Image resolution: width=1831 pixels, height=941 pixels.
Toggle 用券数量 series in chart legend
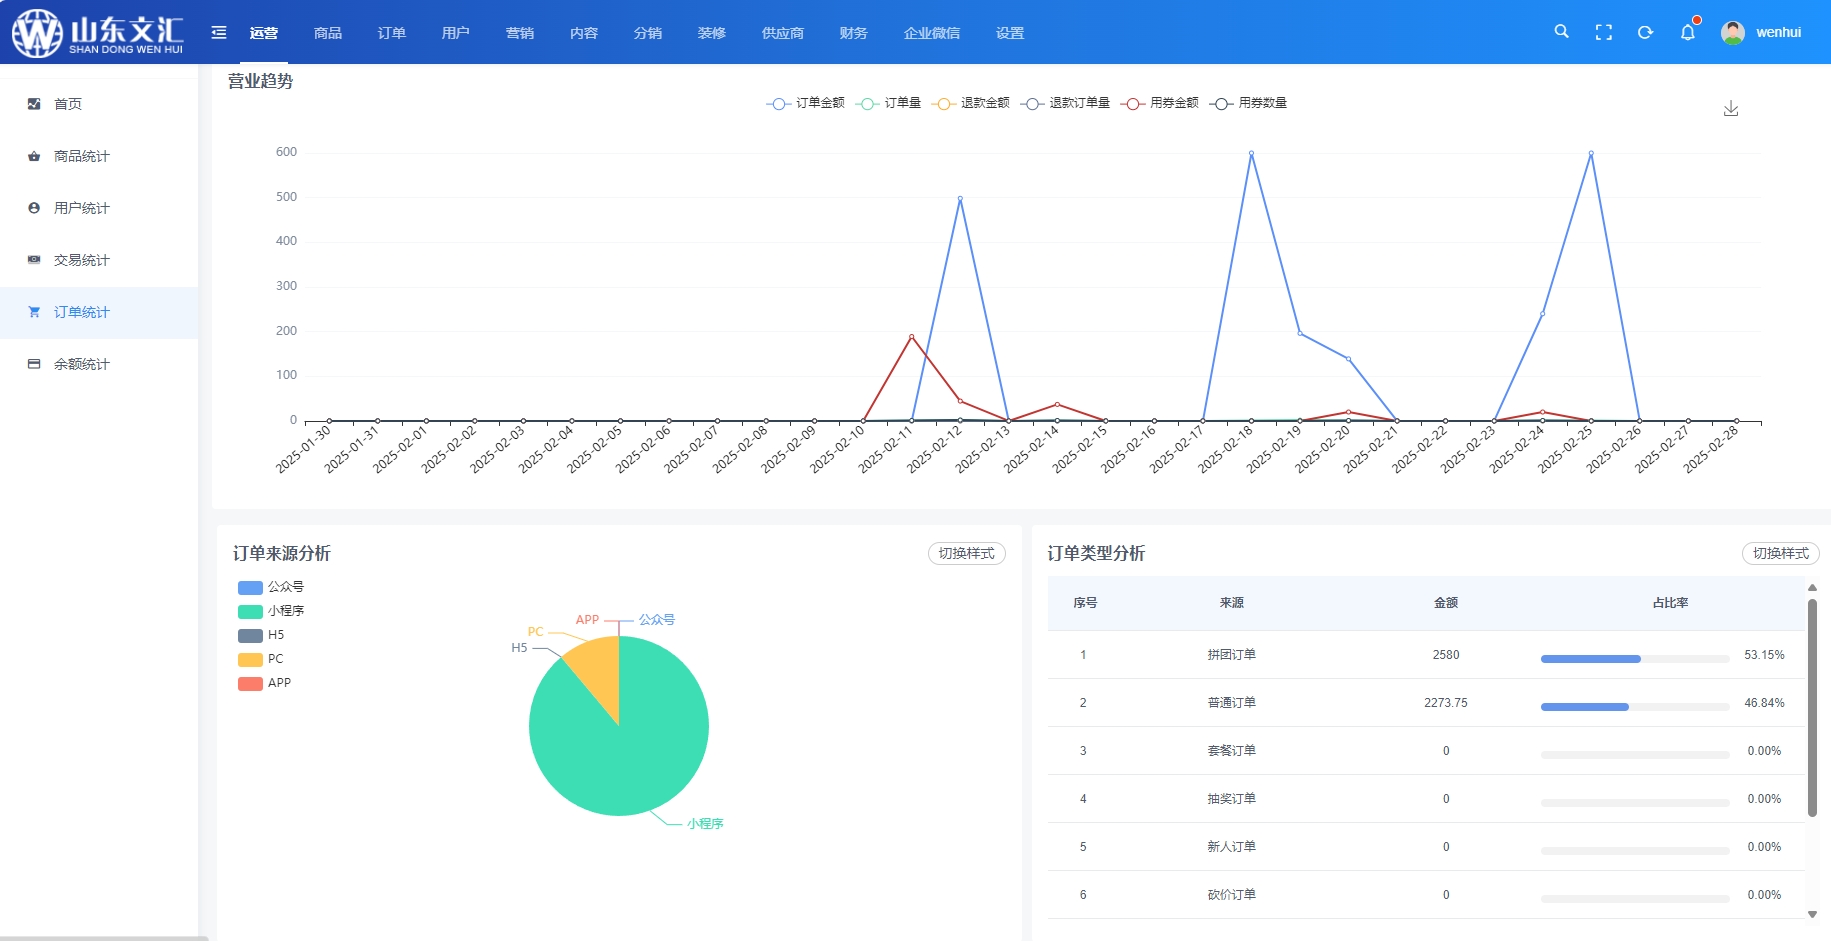click(1248, 103)
